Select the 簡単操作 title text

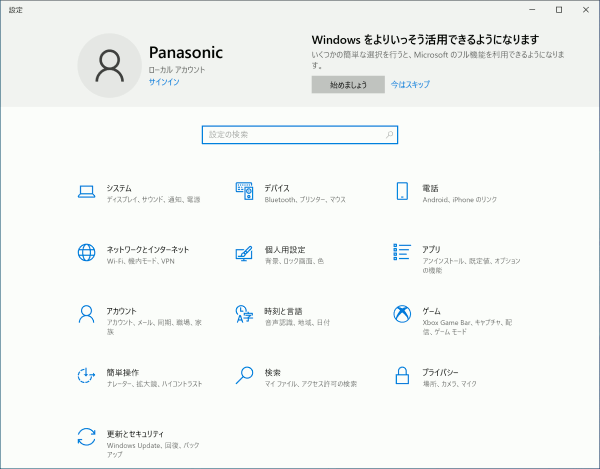[x=123, y=373]
